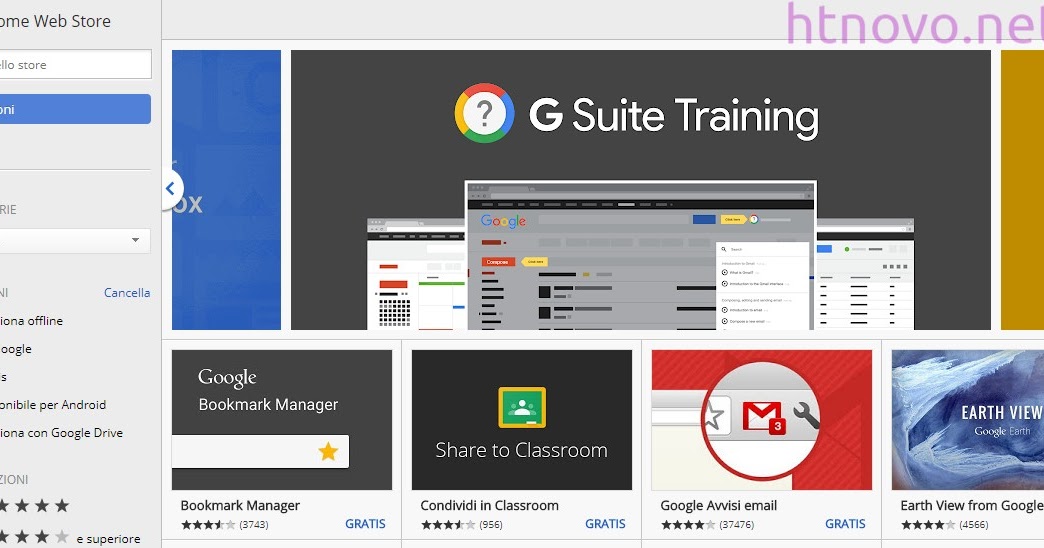
Task: Select the five-star rating filter
Action: click(35, 506)
